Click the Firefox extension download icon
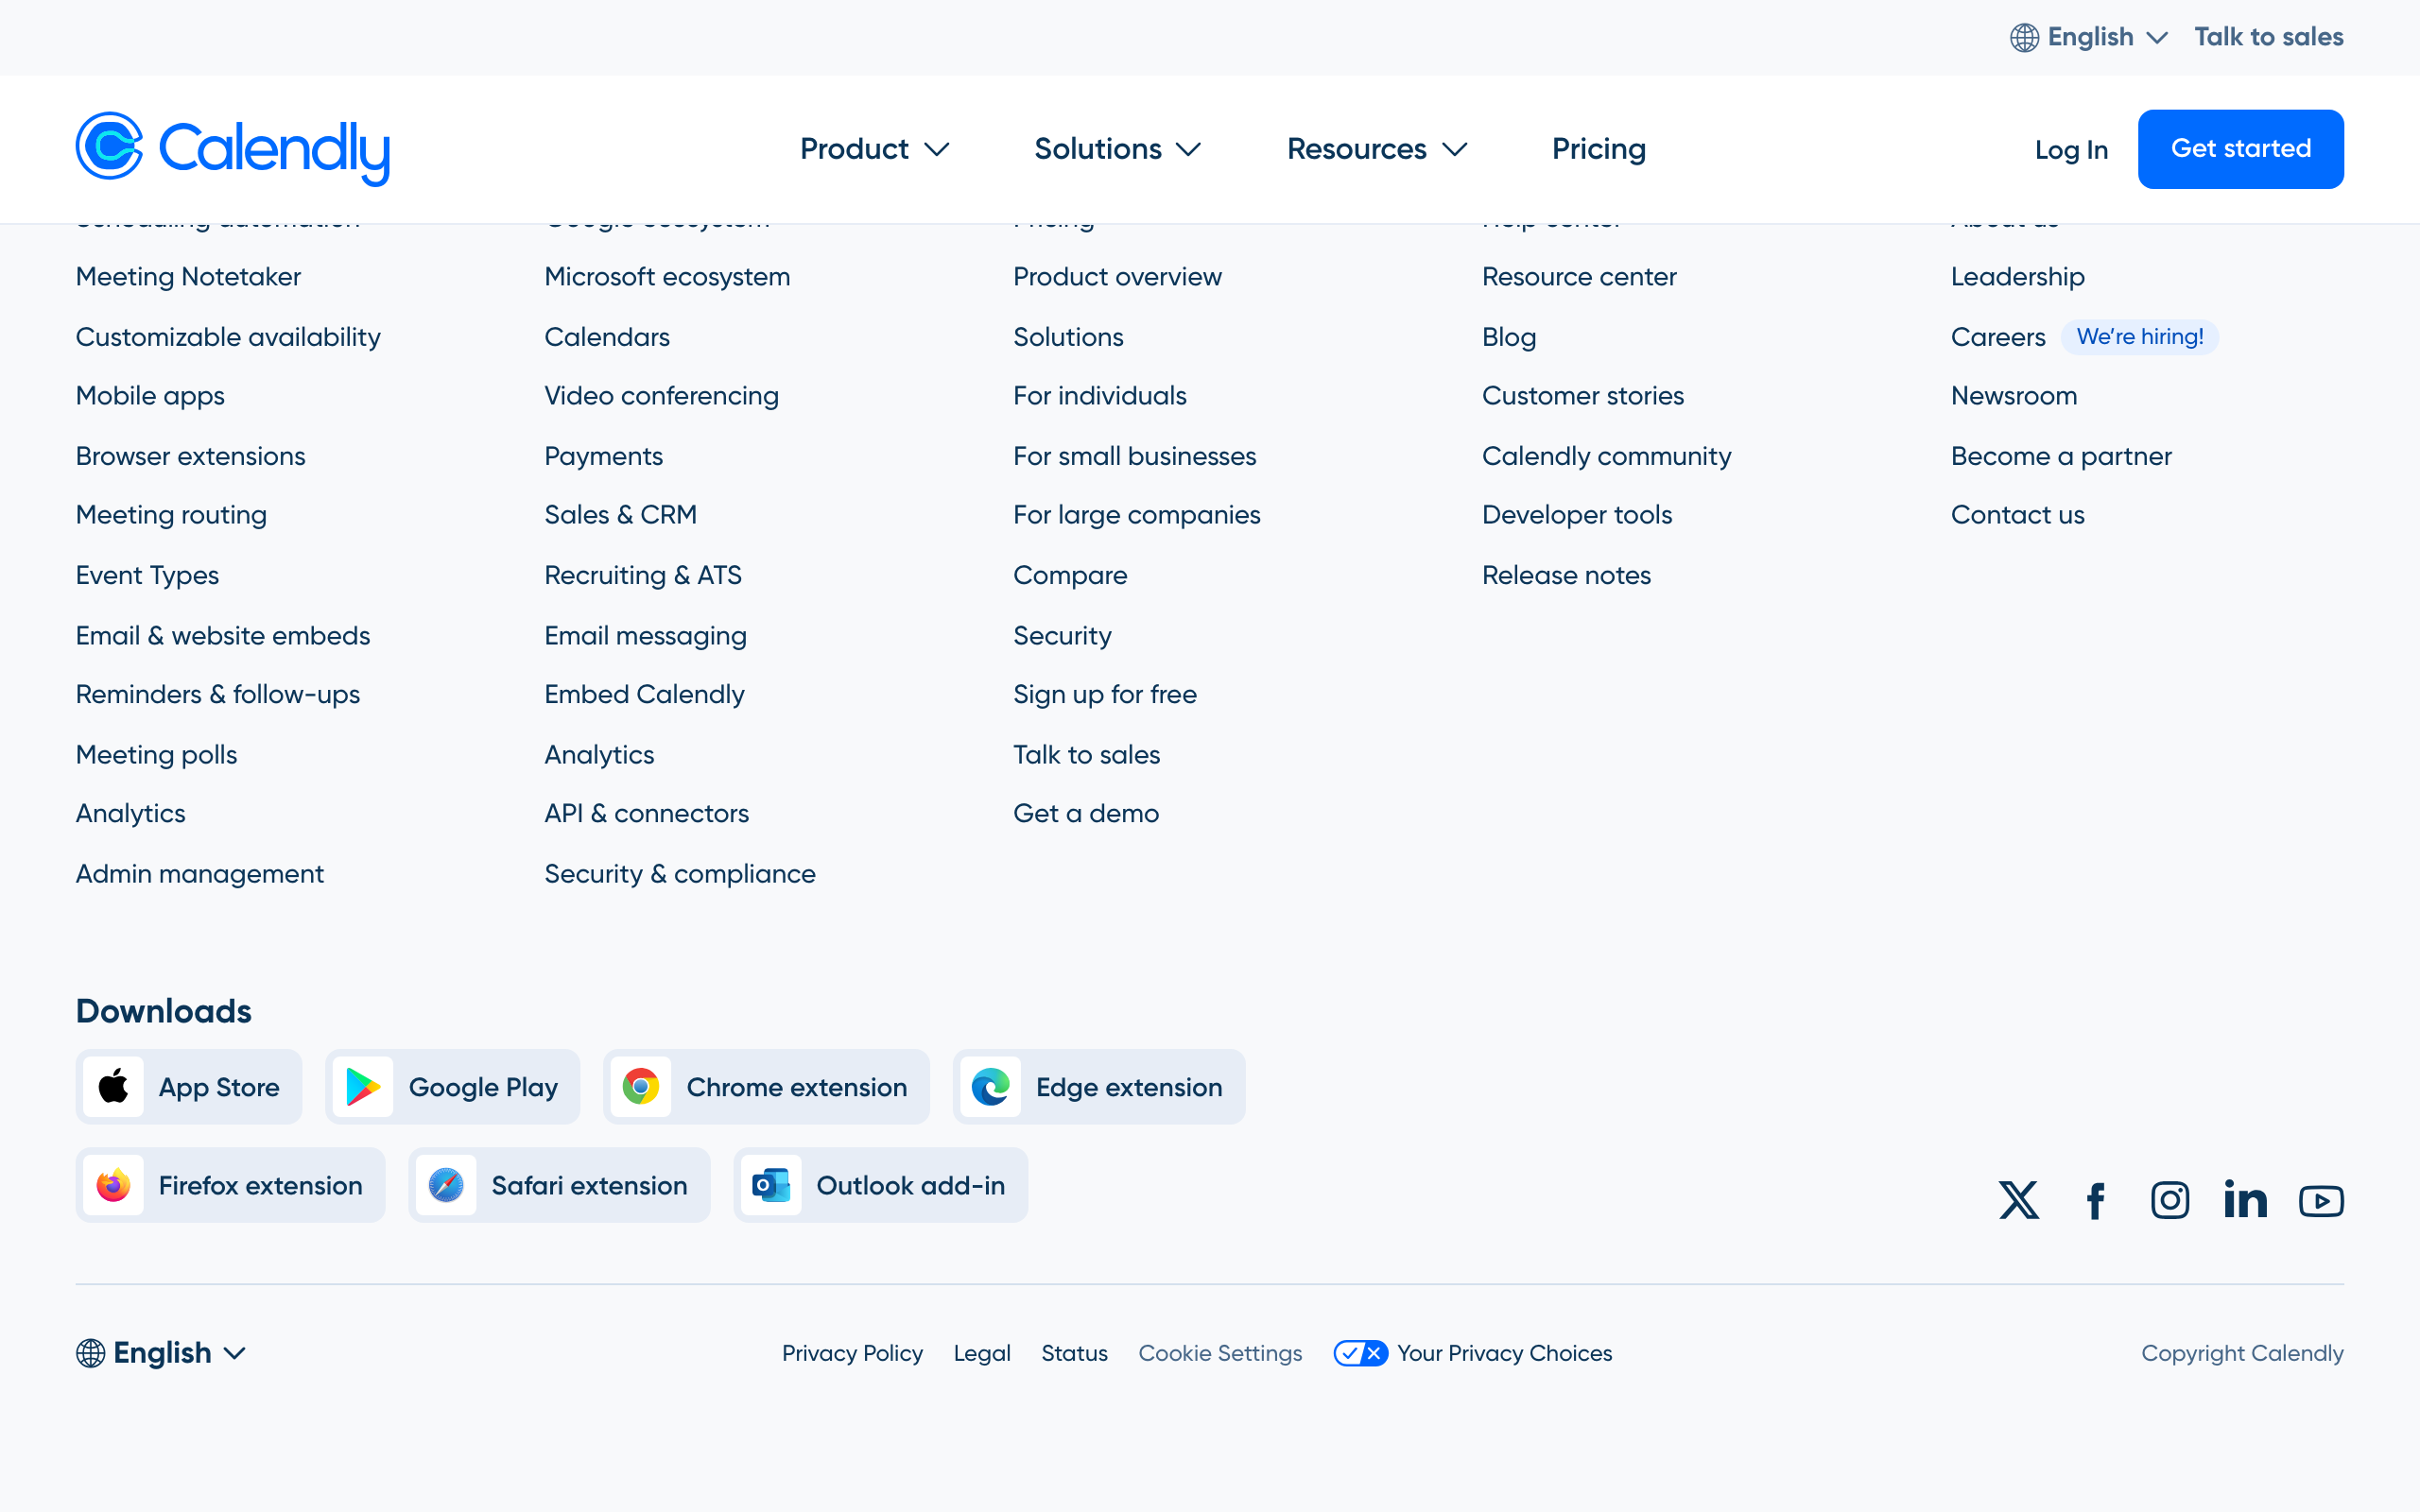The height and width of the screenshot is (1512, 2420). 113,1185
